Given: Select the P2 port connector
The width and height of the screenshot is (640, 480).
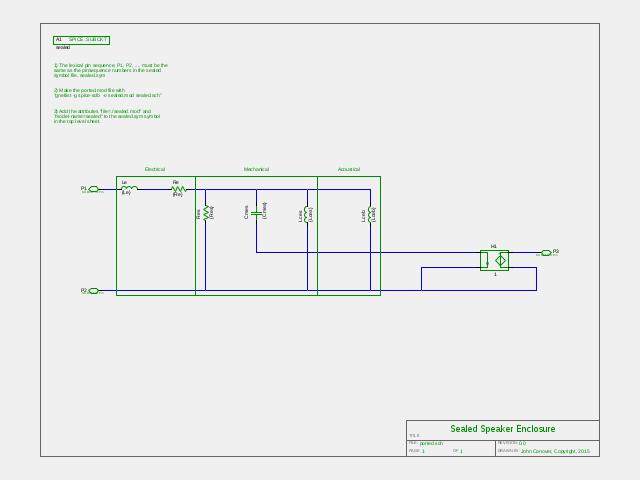Looking at the screenshot, I should [x=93, y=291].
